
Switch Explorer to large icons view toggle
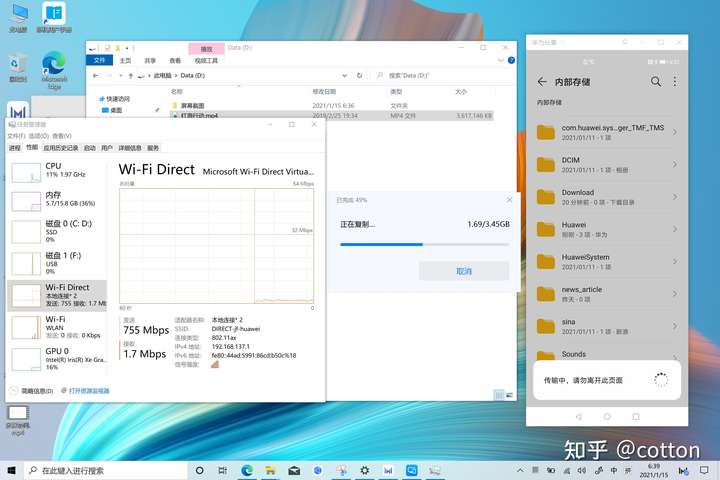tap(509, 395)
